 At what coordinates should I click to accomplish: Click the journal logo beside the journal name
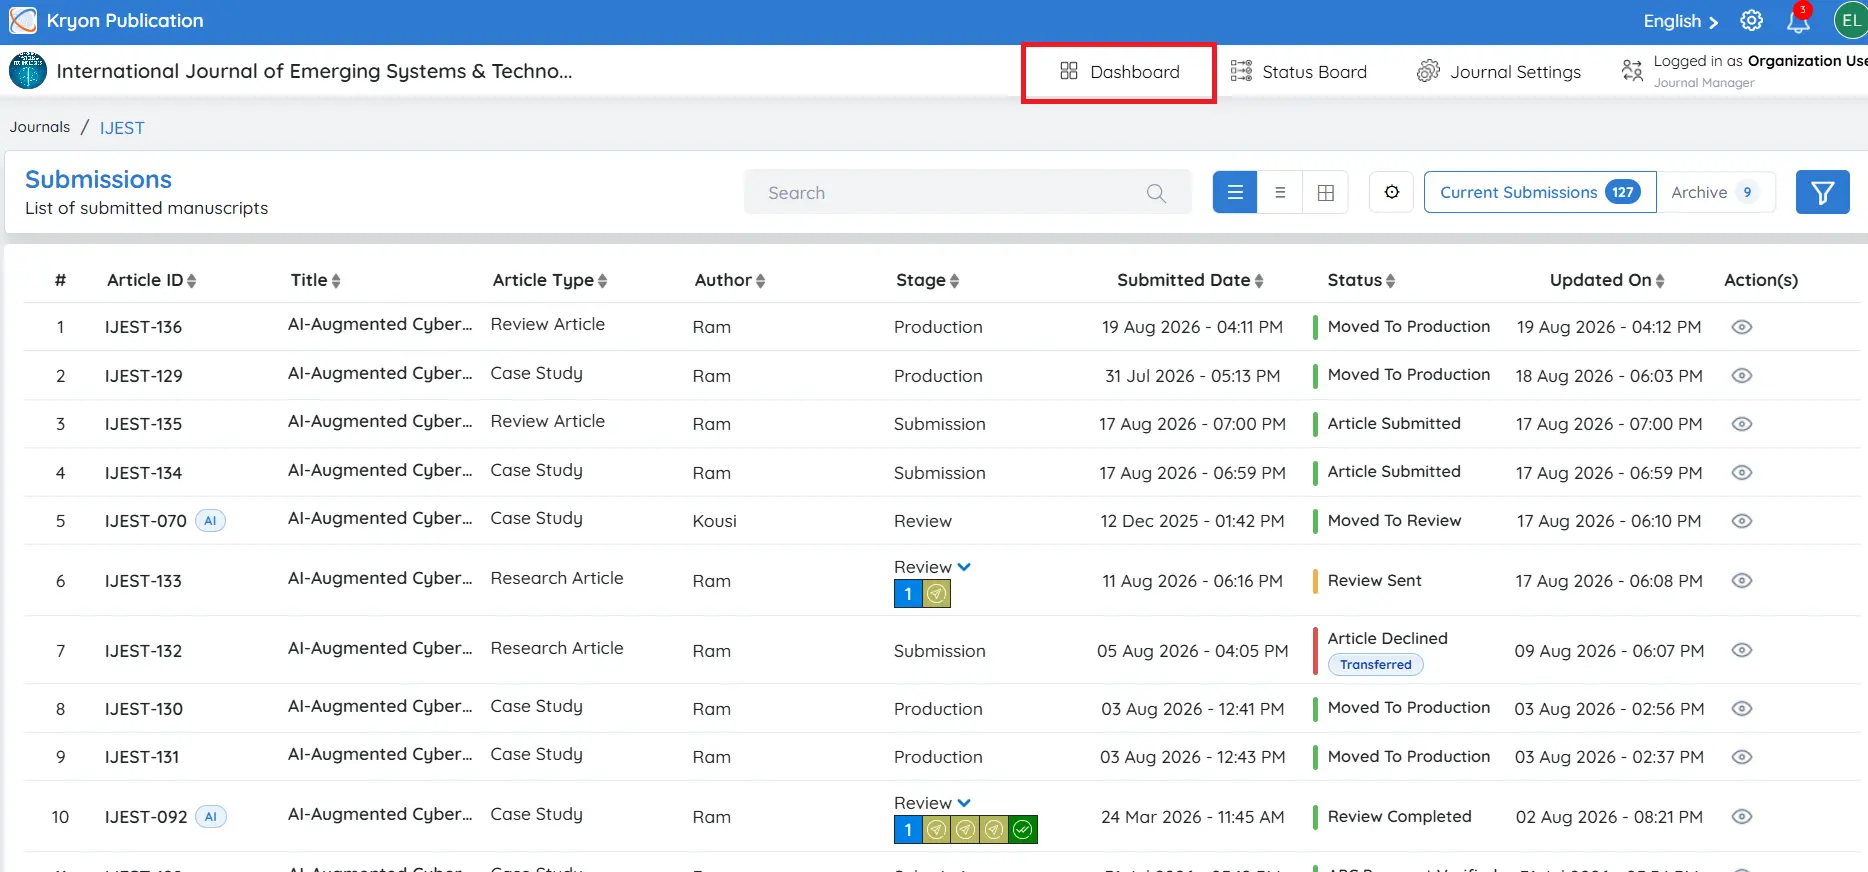coord(27,71)
